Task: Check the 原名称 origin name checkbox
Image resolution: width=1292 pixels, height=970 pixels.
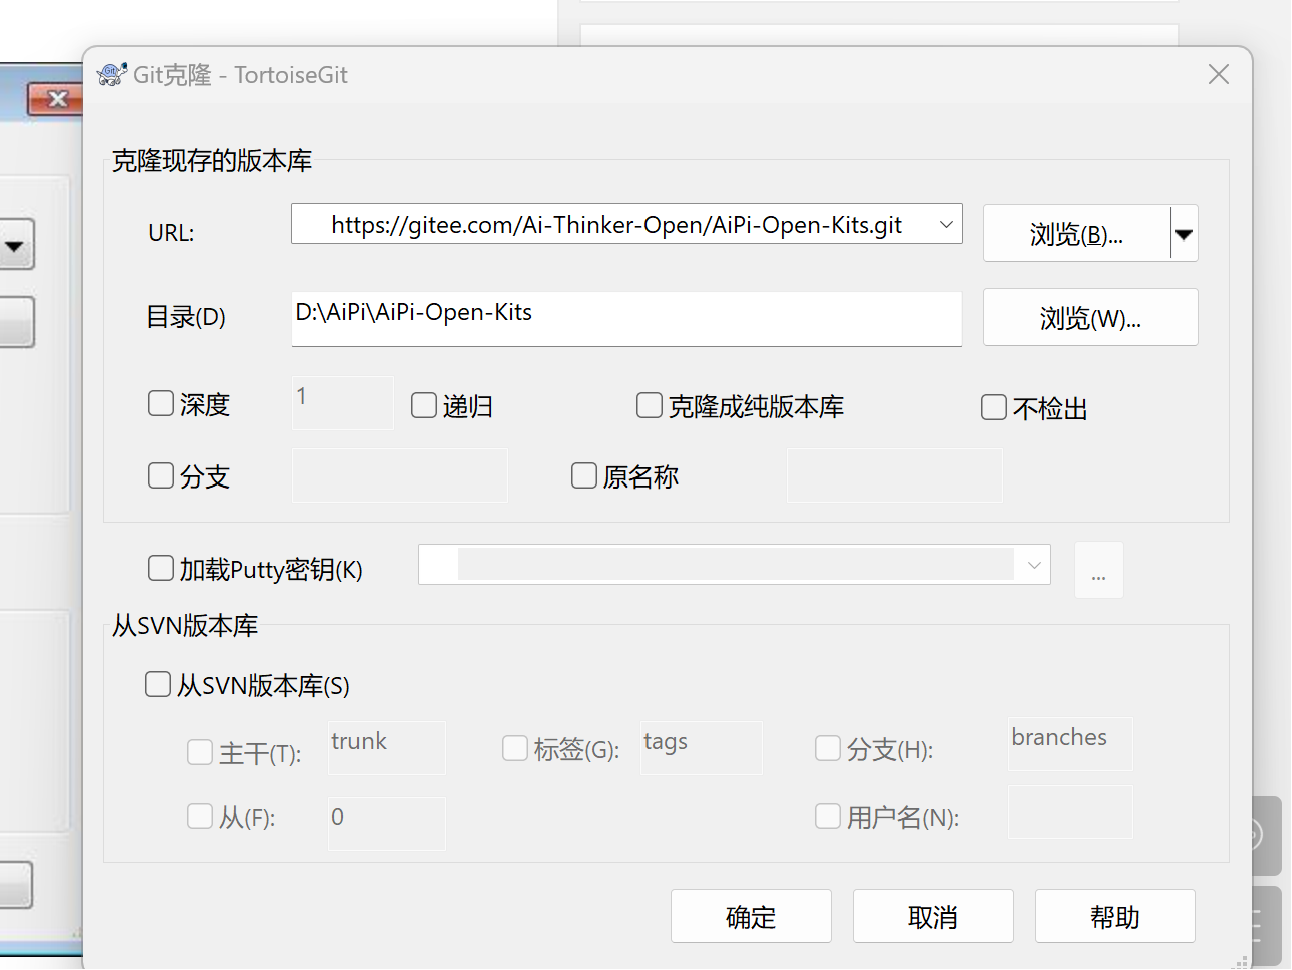Action: (584, 475)
